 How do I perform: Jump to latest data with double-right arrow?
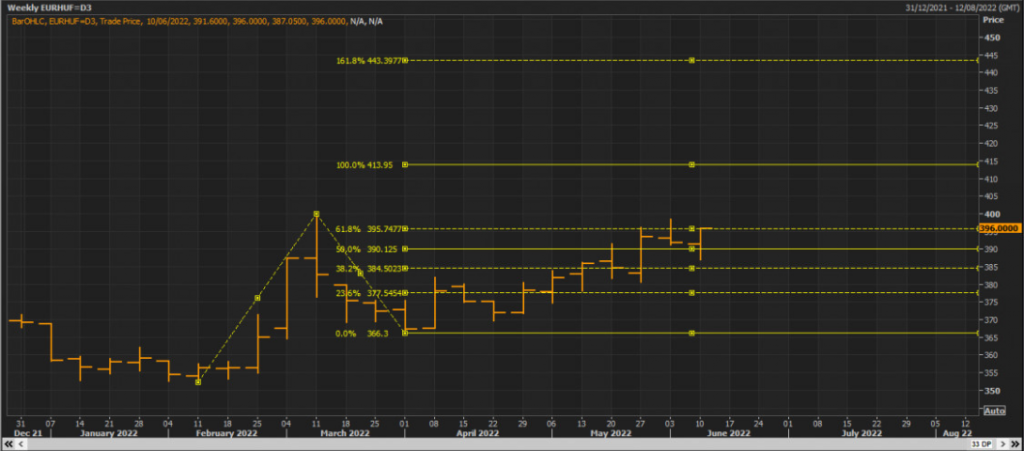(x=1015, y=444)
